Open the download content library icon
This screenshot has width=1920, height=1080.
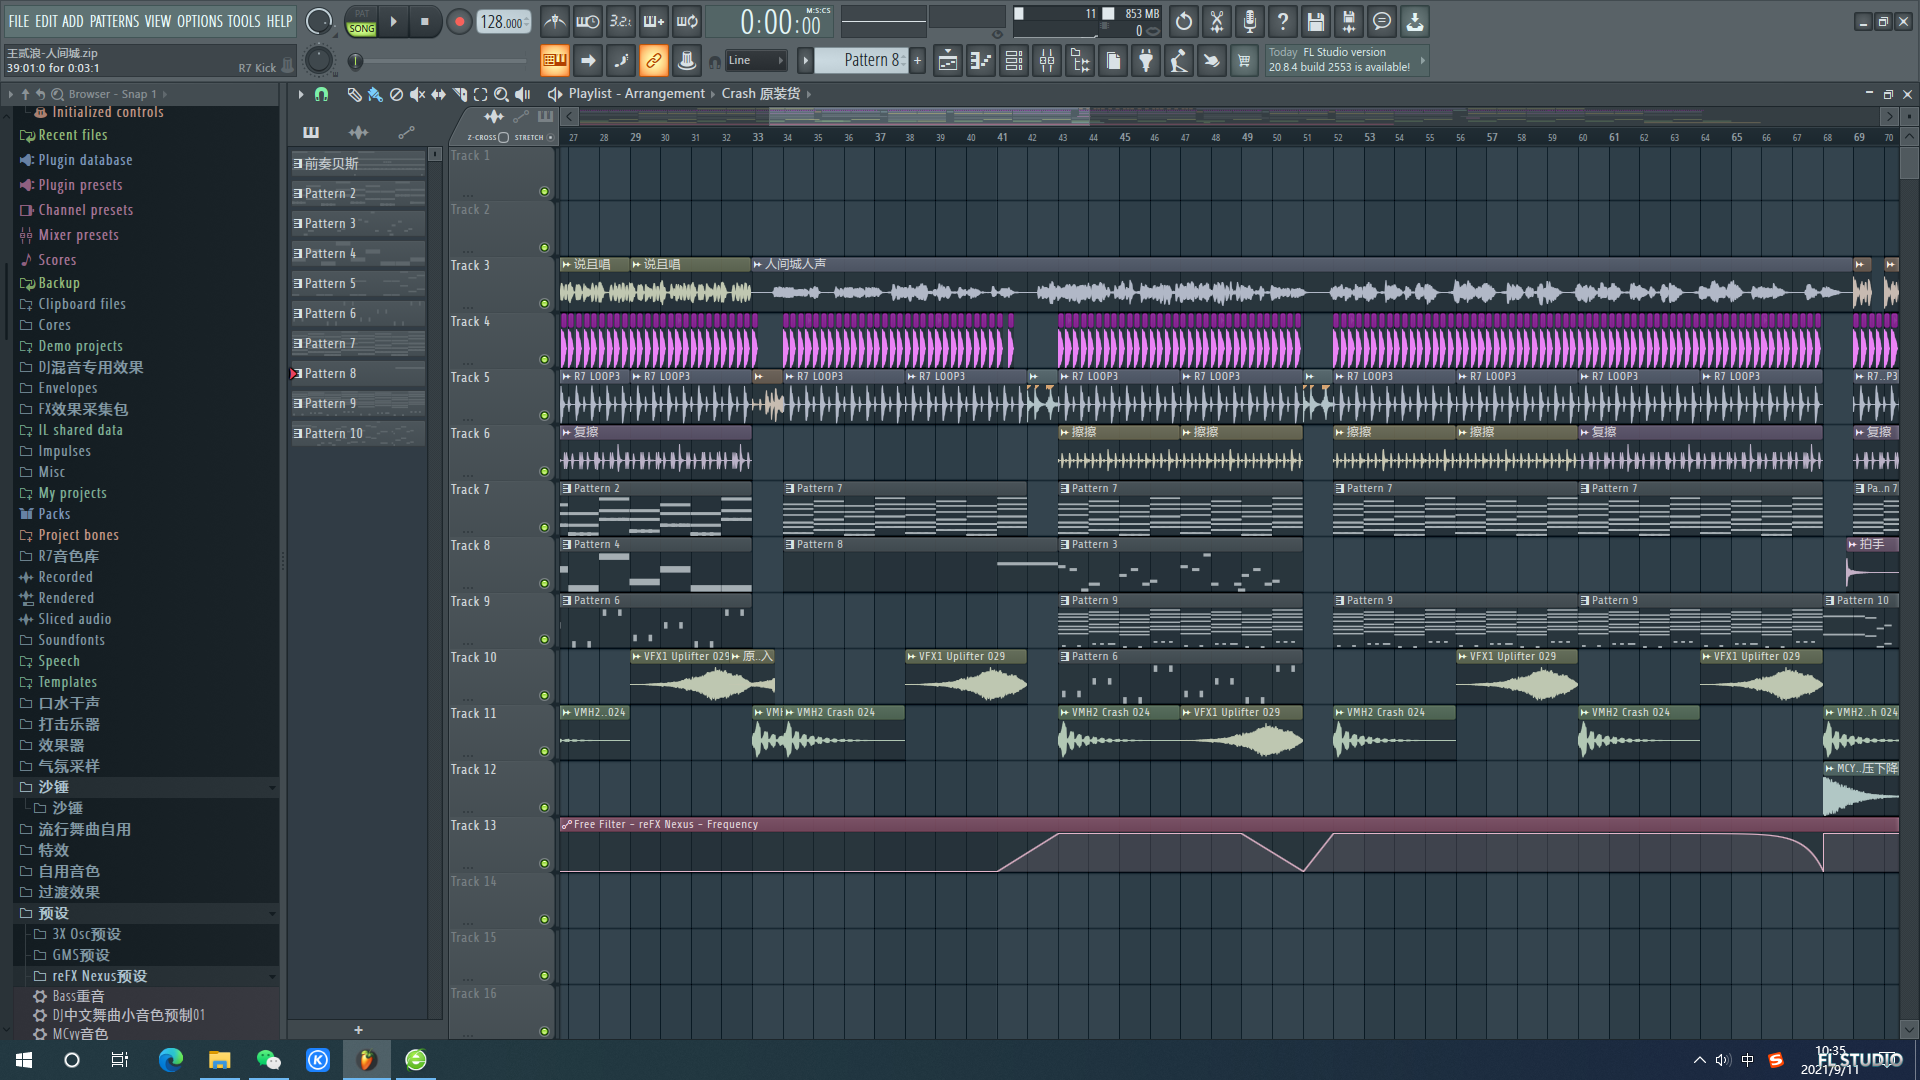[x=1415, y=21]
